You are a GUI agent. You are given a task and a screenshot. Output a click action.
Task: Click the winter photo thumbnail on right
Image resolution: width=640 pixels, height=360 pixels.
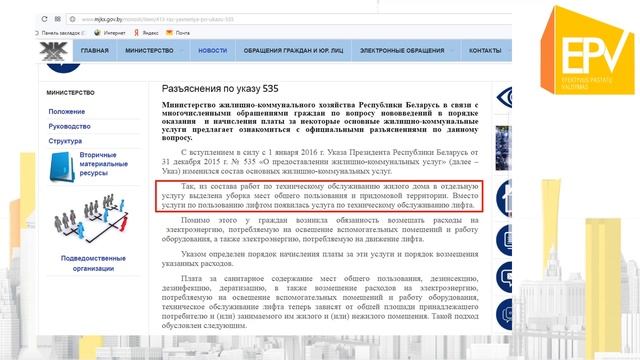[x=504, y=148]
